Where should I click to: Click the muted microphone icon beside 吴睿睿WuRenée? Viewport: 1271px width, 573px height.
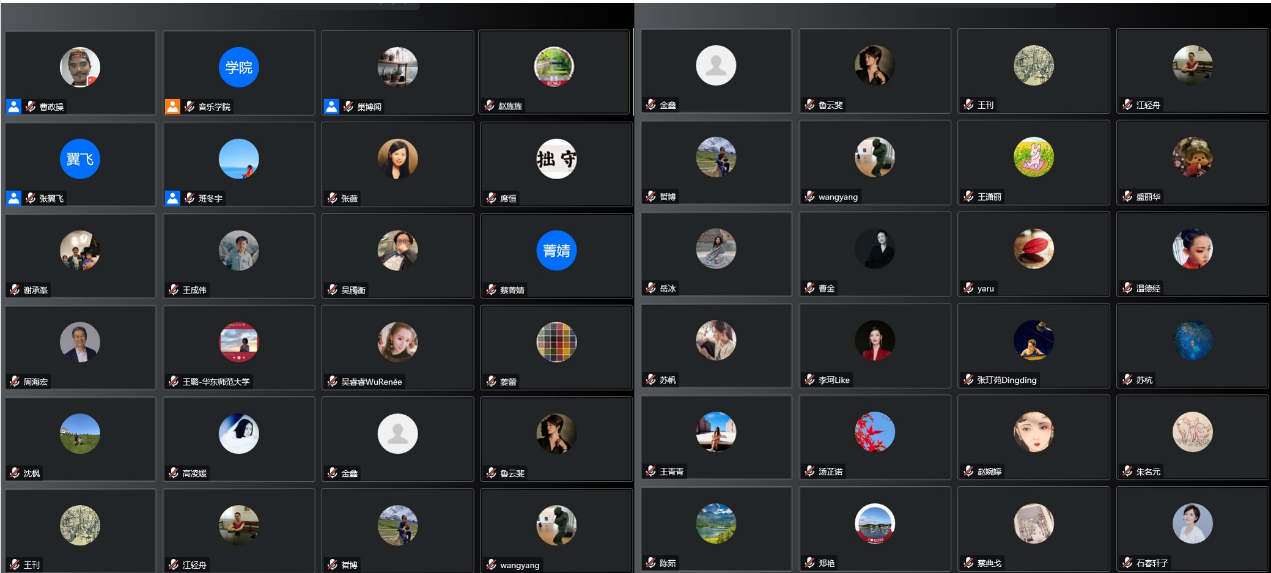coord(332,382)
